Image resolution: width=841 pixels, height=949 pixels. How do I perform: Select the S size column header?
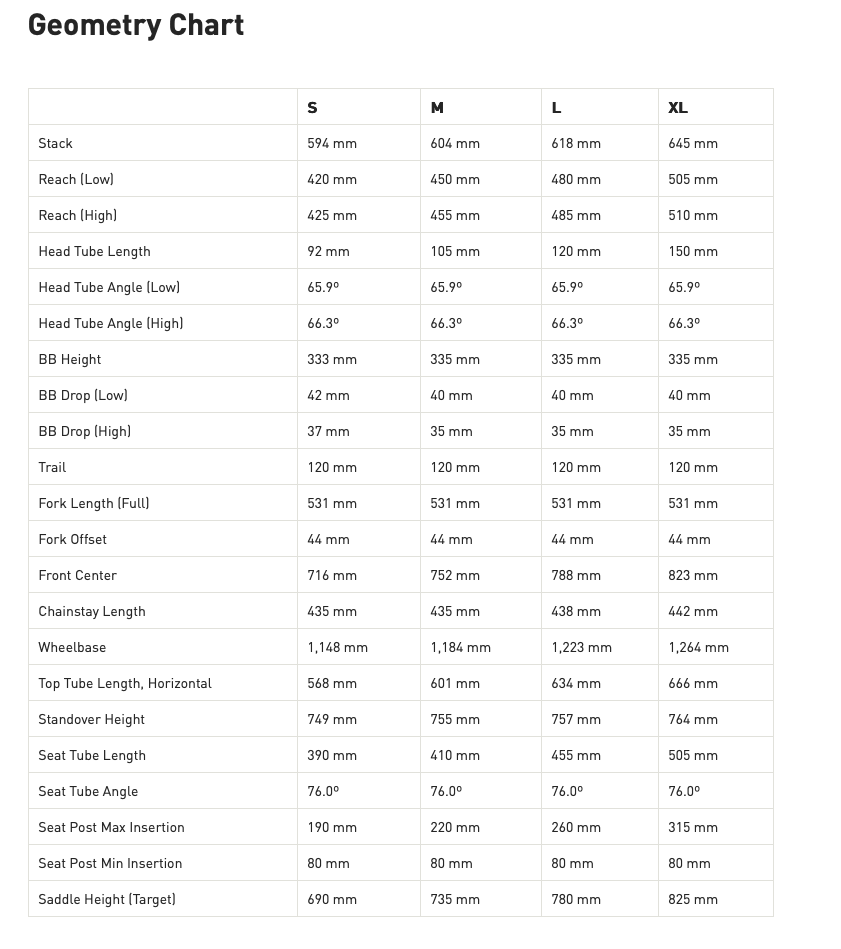click(x=313, y=108)
